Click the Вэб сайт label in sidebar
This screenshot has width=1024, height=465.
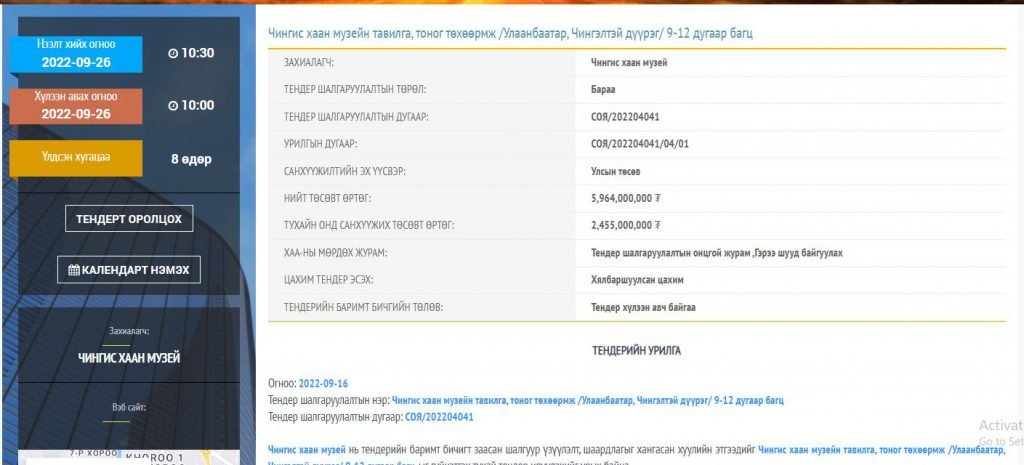[129, 407]
